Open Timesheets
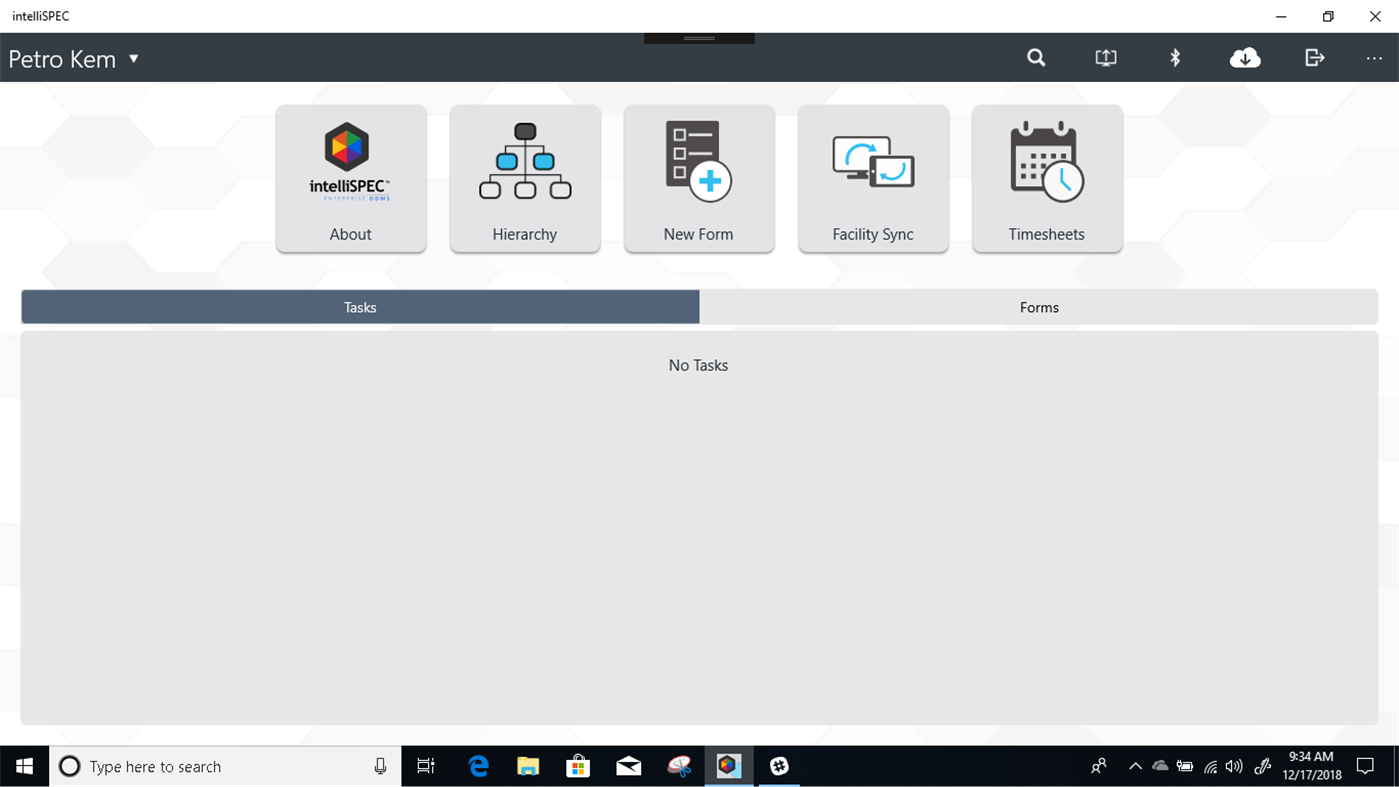1399x787 pixels. 1046,178
